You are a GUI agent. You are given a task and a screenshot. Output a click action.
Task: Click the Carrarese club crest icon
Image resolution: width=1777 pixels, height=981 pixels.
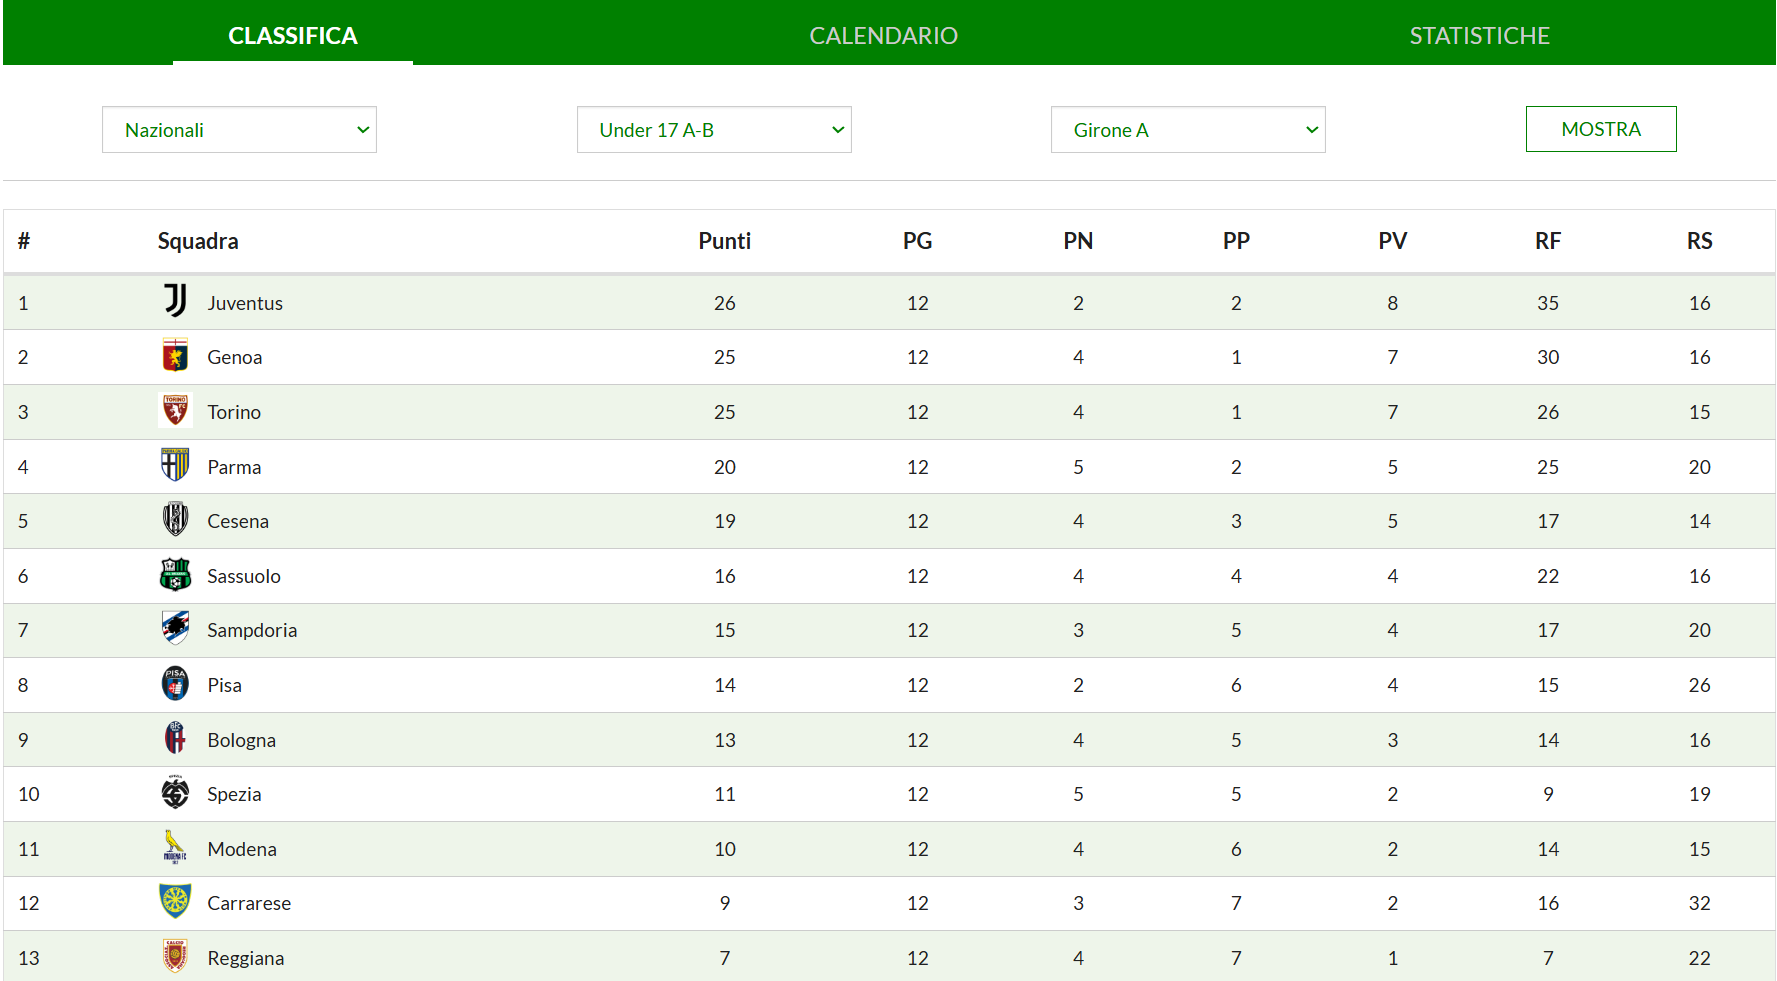click(x=175, y=902)
